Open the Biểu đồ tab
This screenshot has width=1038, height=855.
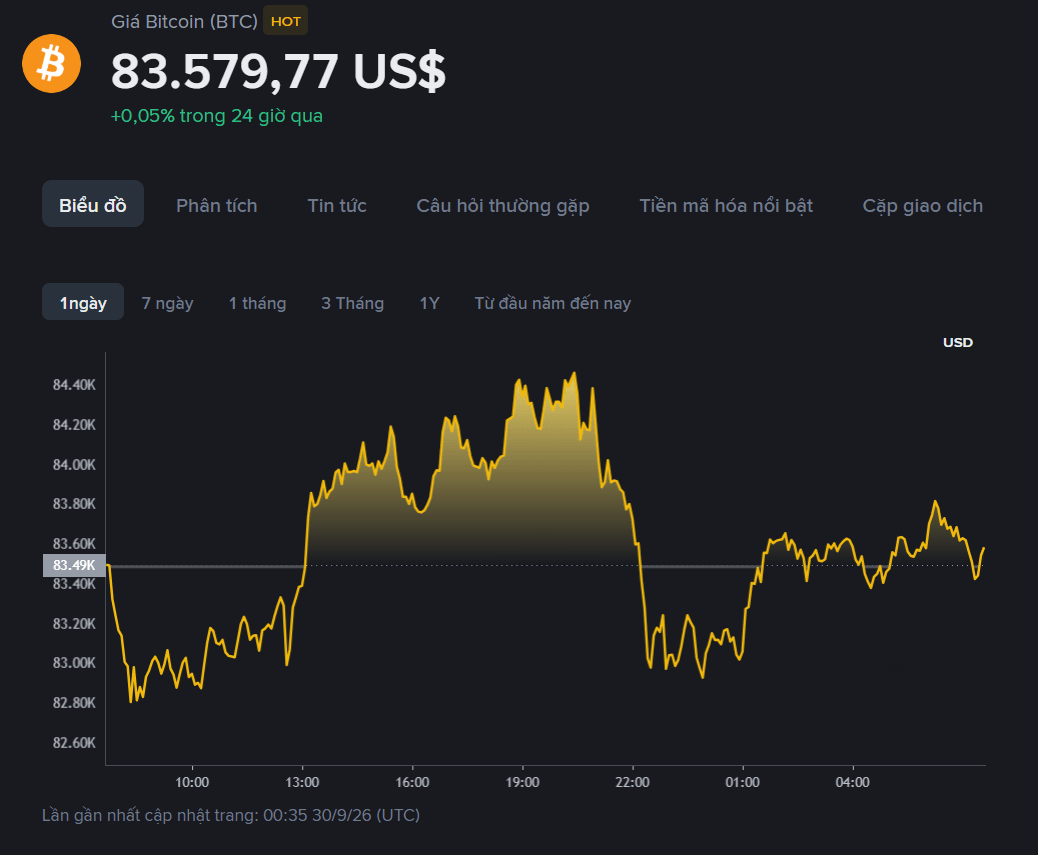point(93,205)
